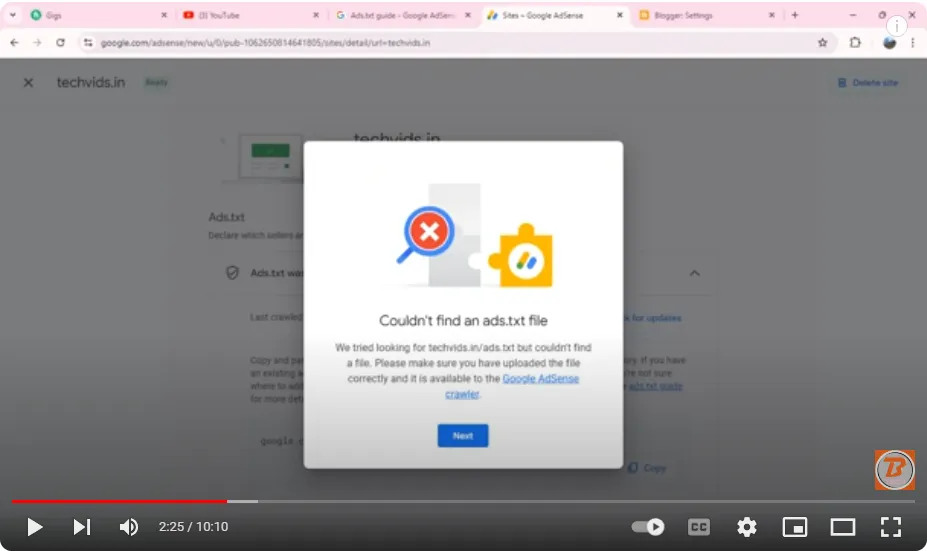Close the YouTube tab
927x551 pixels.
coord(316,15)
